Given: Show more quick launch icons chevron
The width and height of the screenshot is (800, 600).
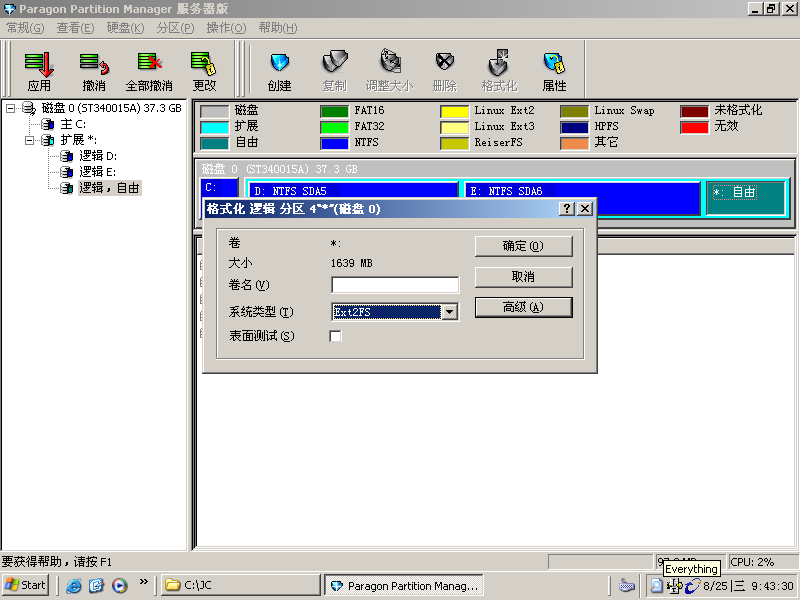Looking at the screenshot, I should 143,581.
